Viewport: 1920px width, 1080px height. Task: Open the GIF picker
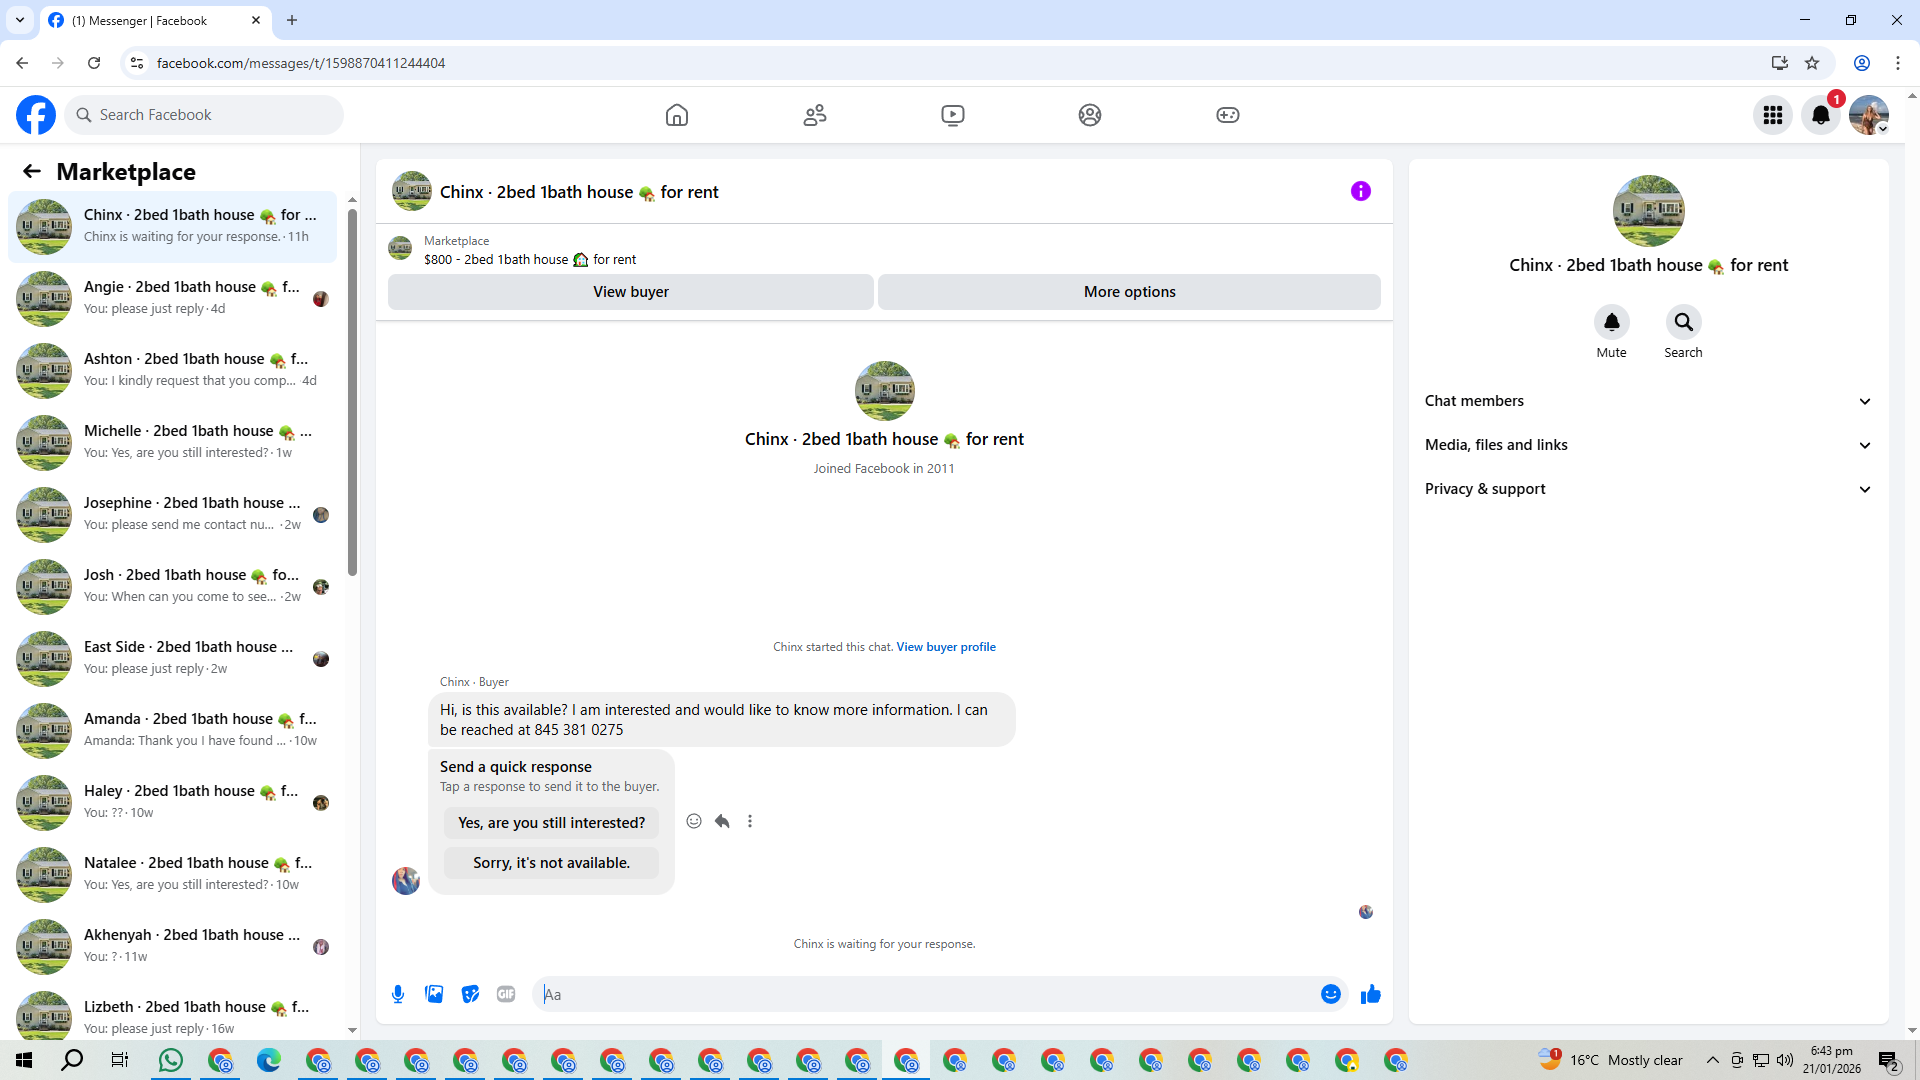coord(506,994)
